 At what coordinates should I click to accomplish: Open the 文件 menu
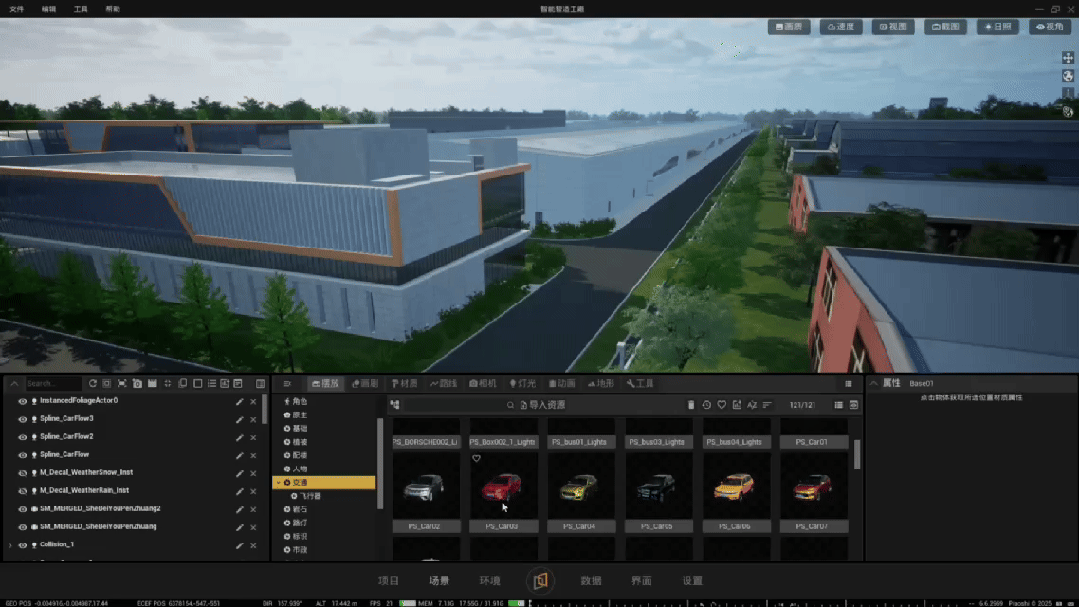17,9
